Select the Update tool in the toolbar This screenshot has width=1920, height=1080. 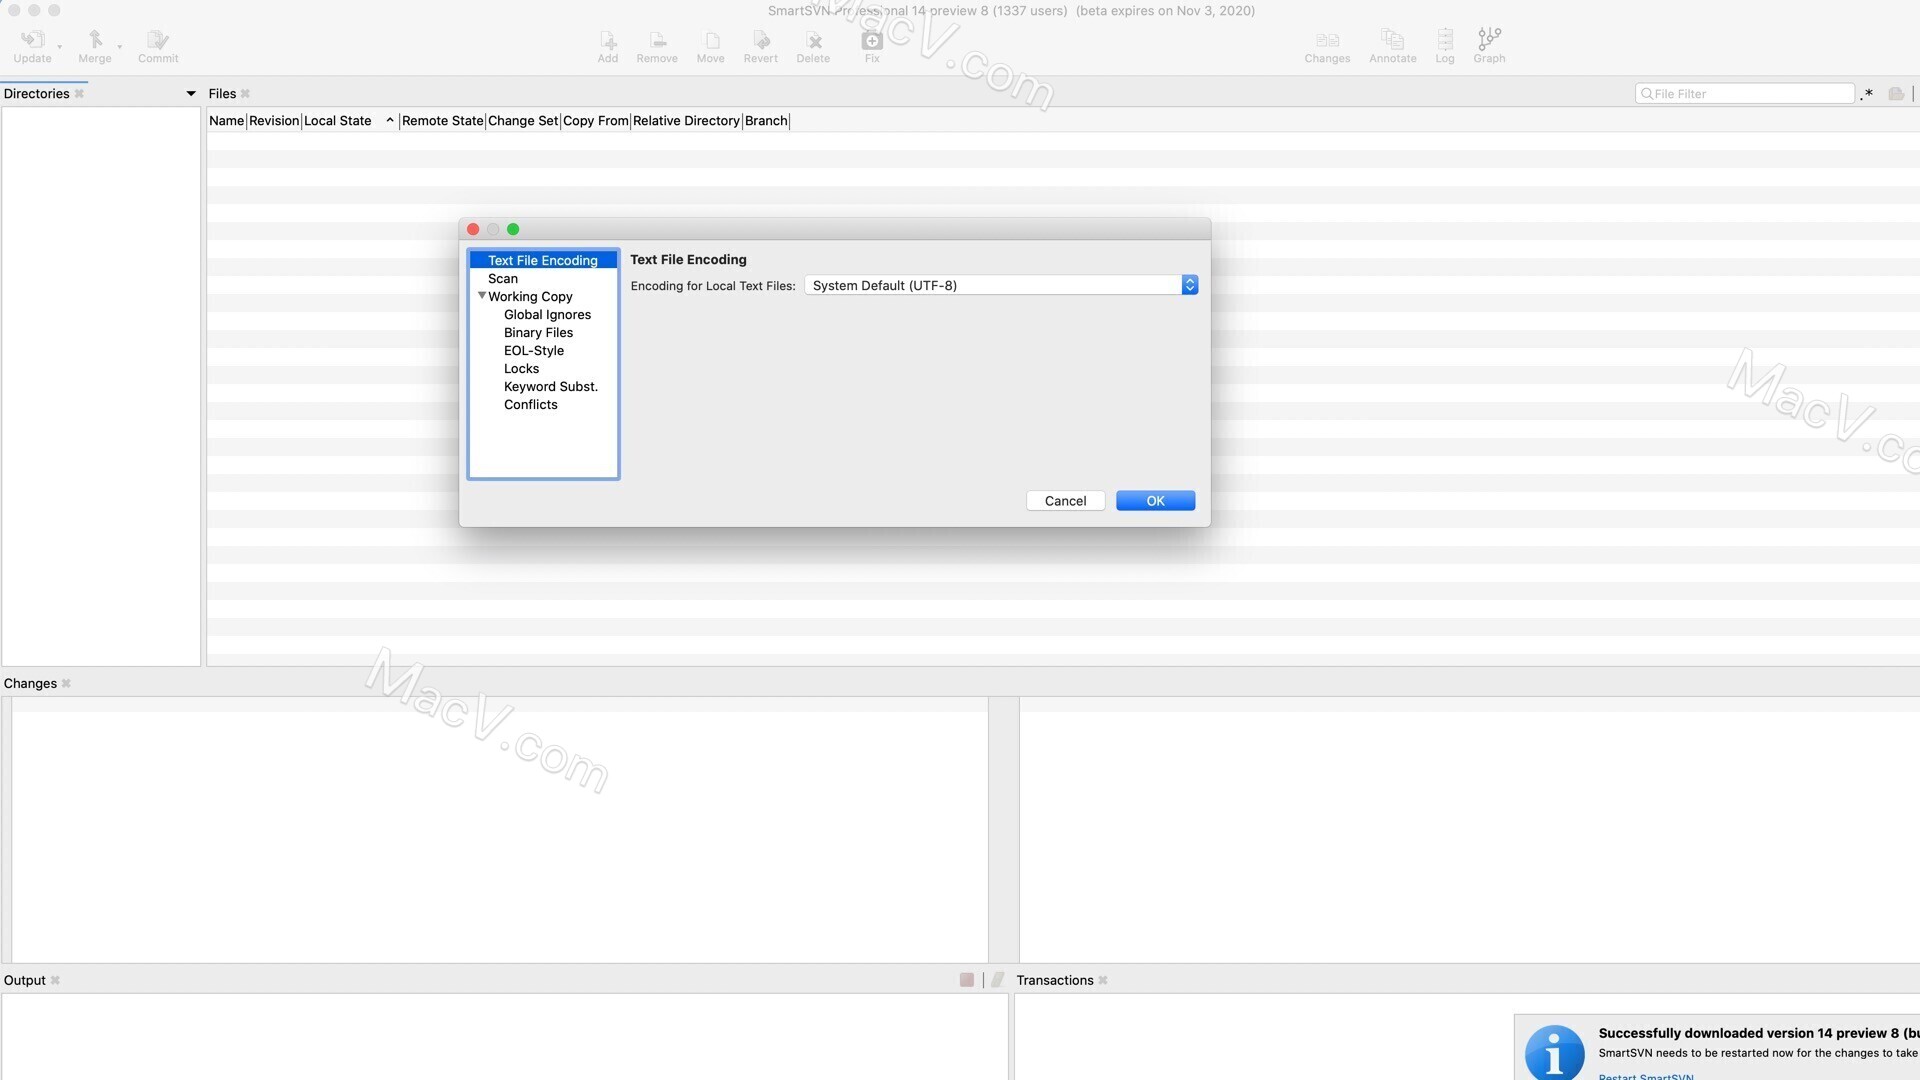click(33, 44)
